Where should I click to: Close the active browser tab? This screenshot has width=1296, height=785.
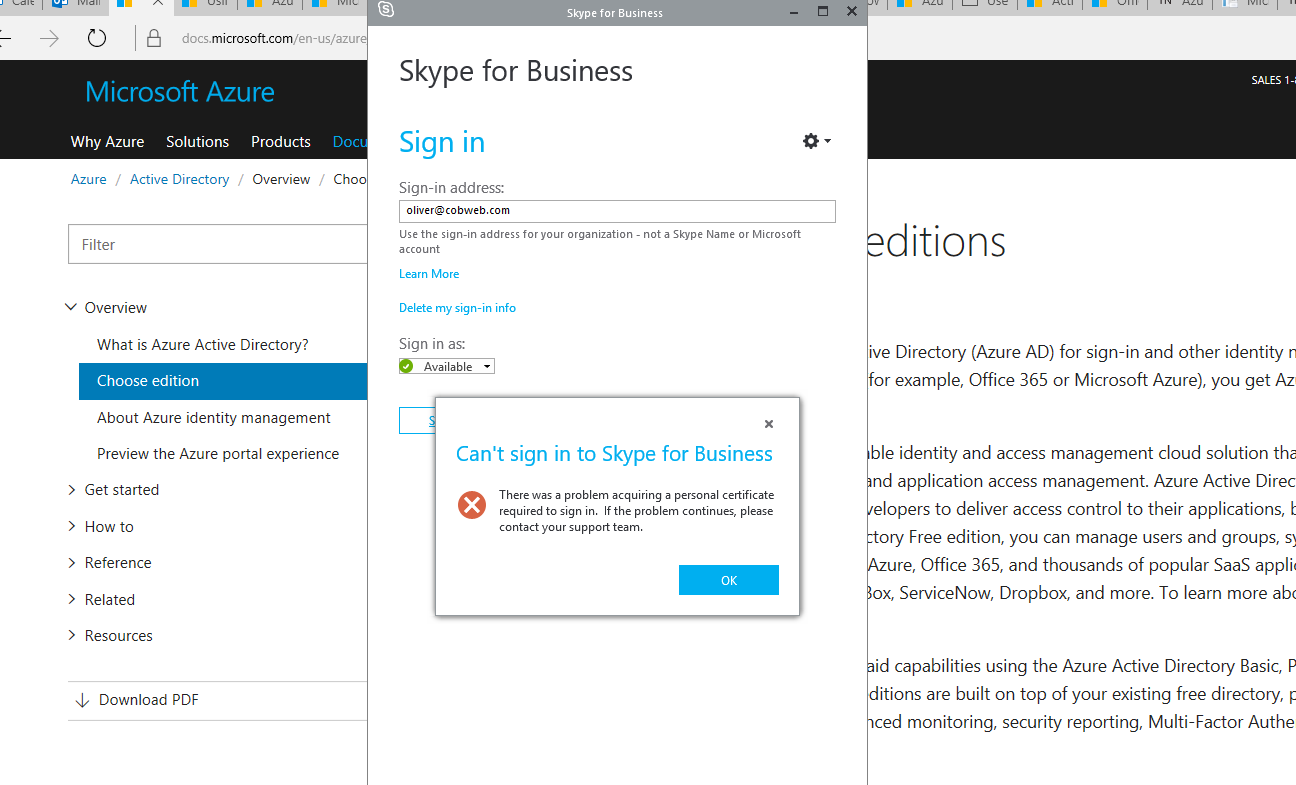point(158,5)
